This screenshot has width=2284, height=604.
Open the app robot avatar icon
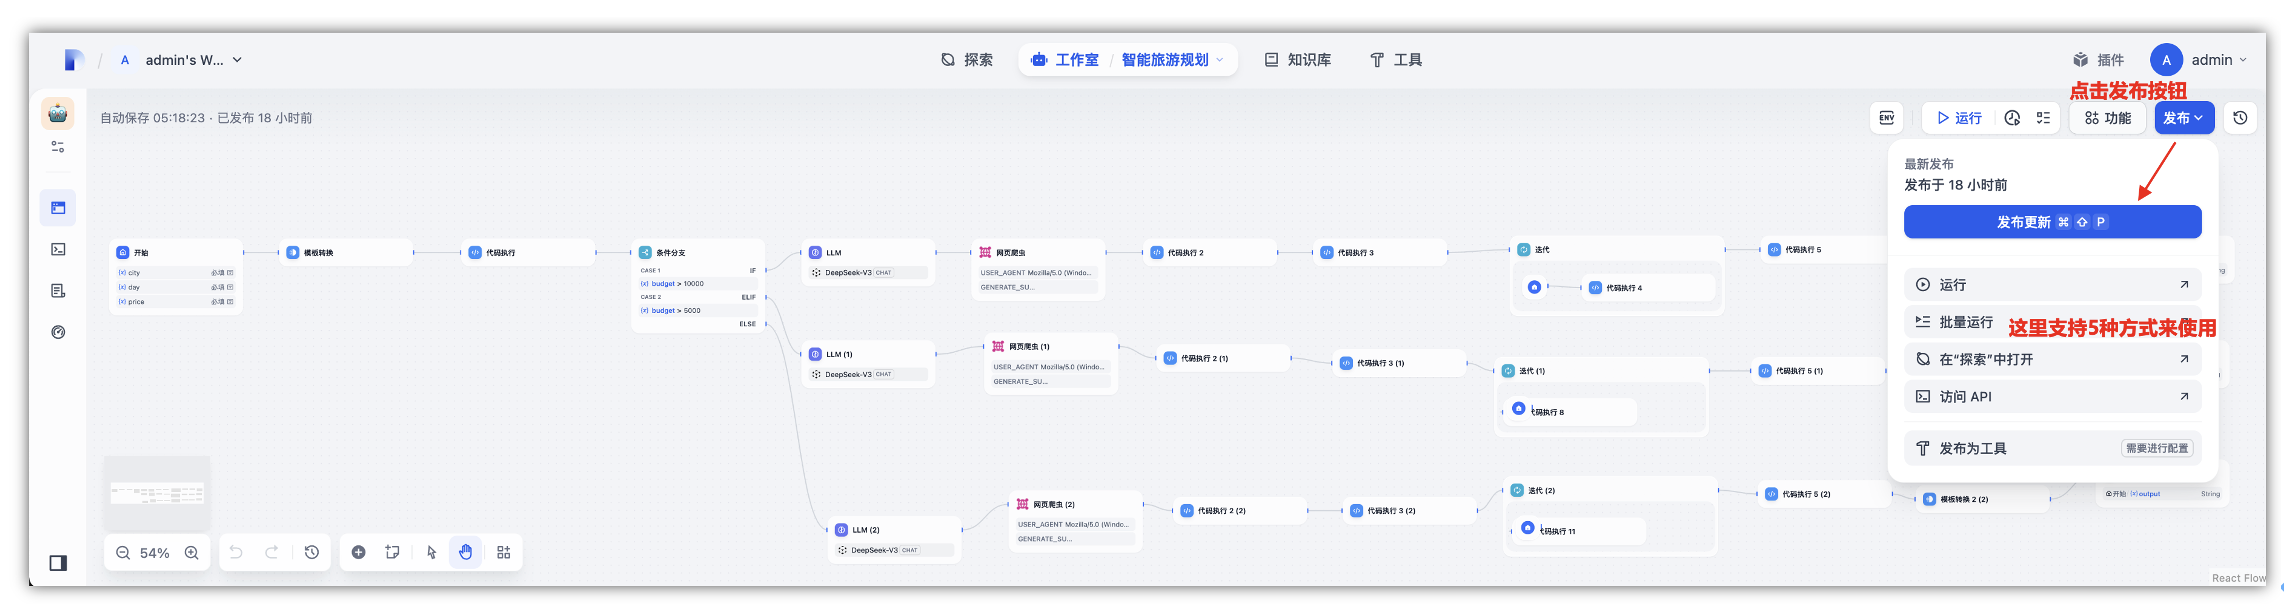58,114
